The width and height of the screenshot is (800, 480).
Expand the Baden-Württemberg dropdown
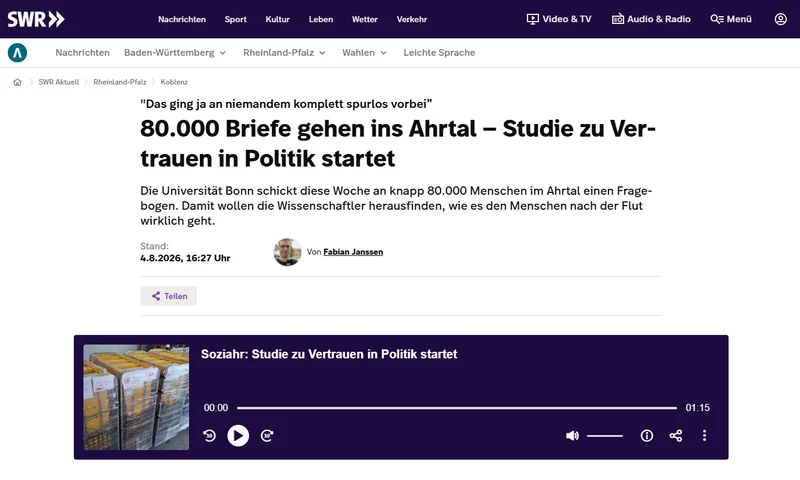tap(175, 53)
